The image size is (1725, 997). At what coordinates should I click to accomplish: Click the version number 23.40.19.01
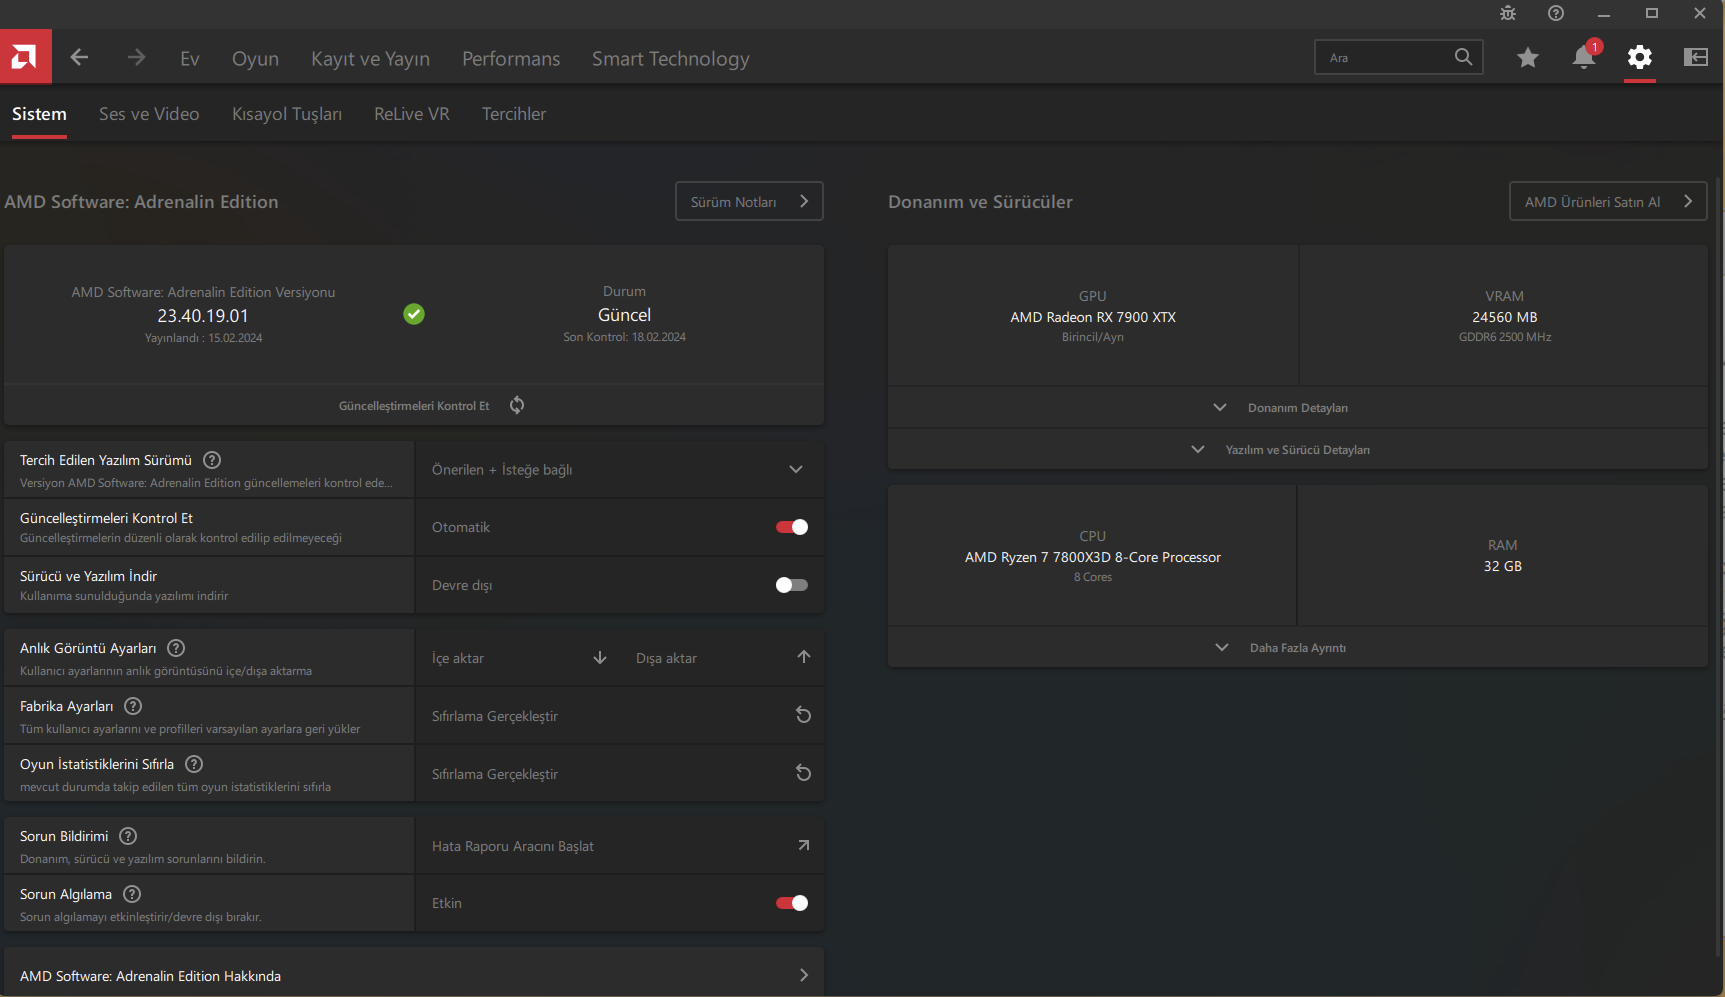[x=203, y=316]
